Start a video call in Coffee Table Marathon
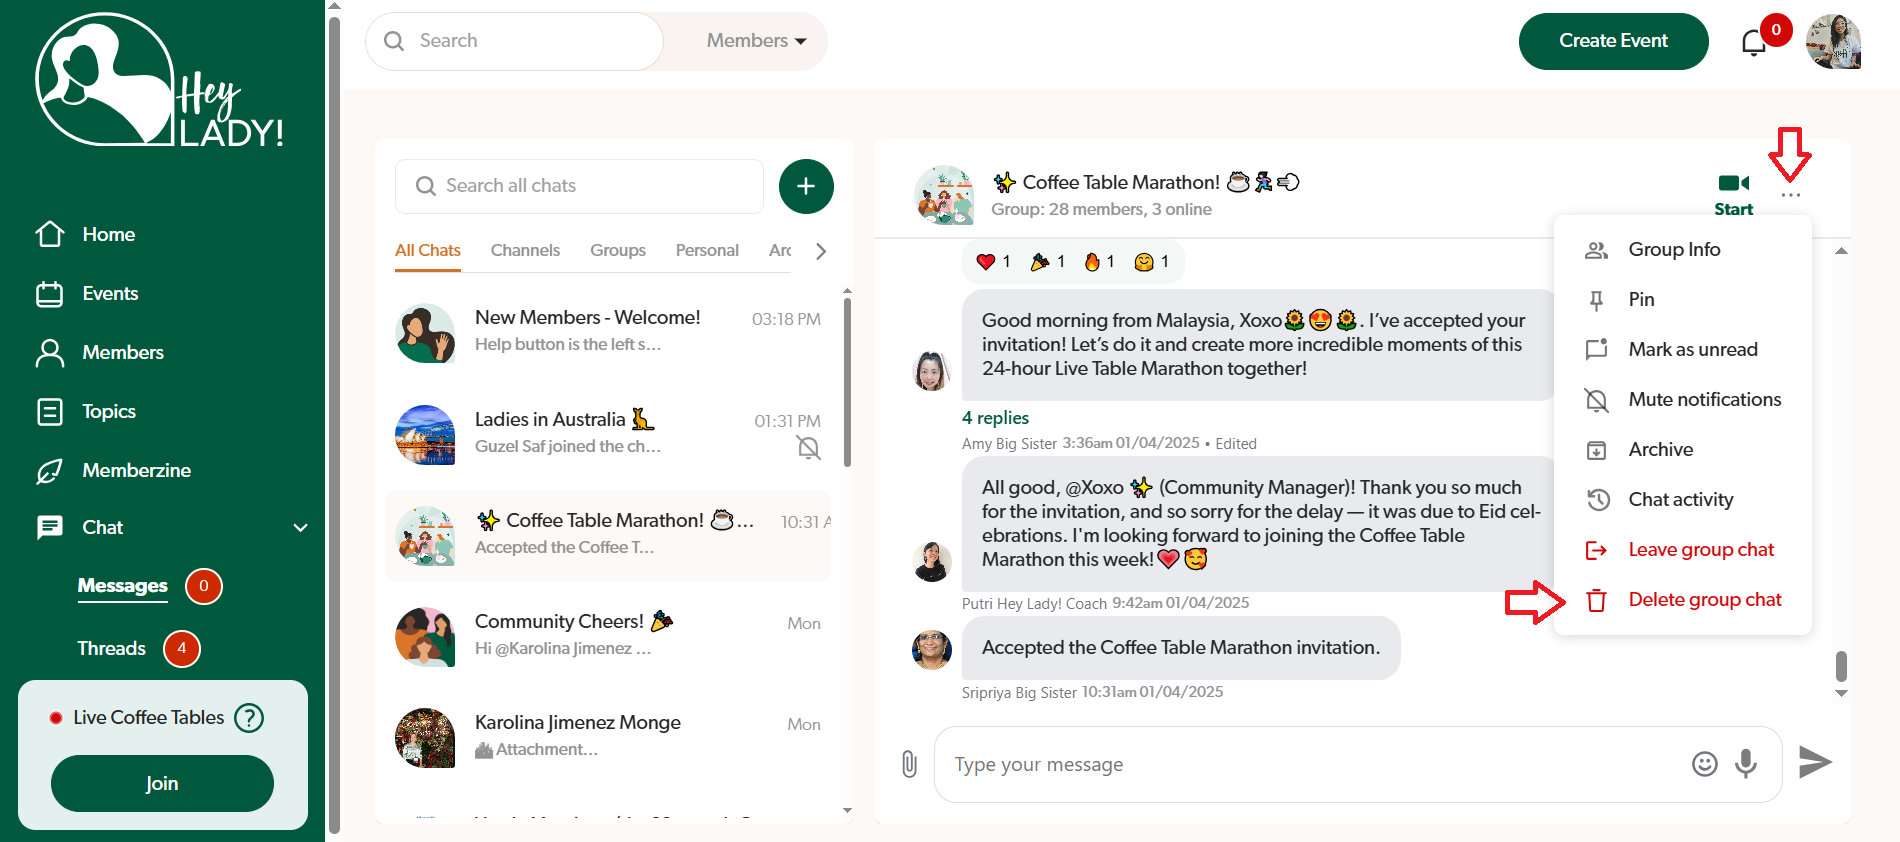This screenshot has width=1900, height=842. click(1733, 194)
